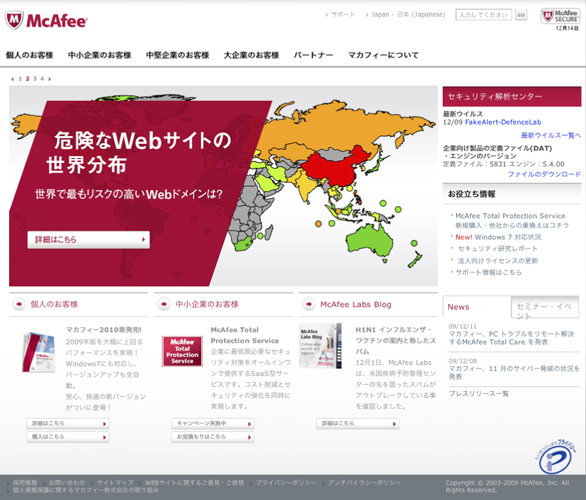Click the McAfee Labs Blog thumbnail
Screen dimensions: 586x500
[321, 346]
